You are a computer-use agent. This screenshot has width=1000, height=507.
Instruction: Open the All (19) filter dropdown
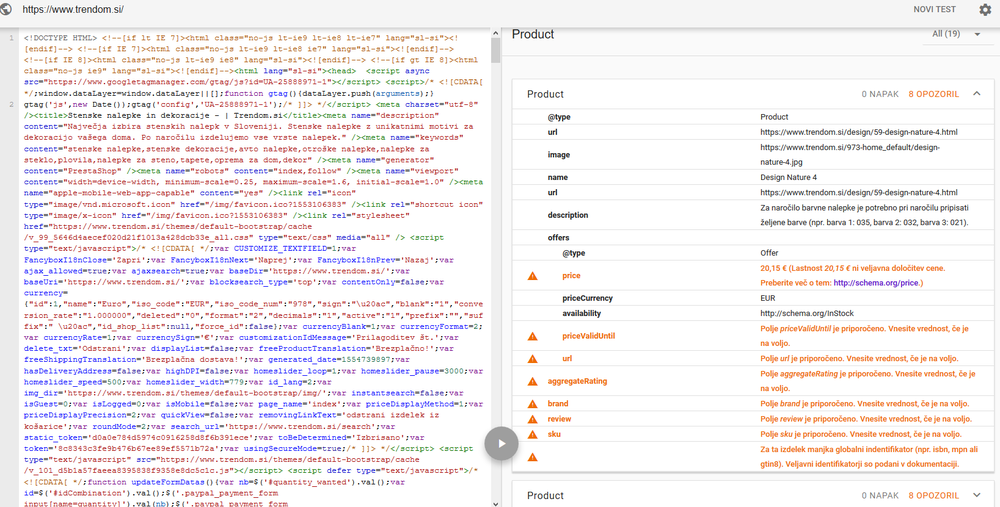click(x=956, y=34)
